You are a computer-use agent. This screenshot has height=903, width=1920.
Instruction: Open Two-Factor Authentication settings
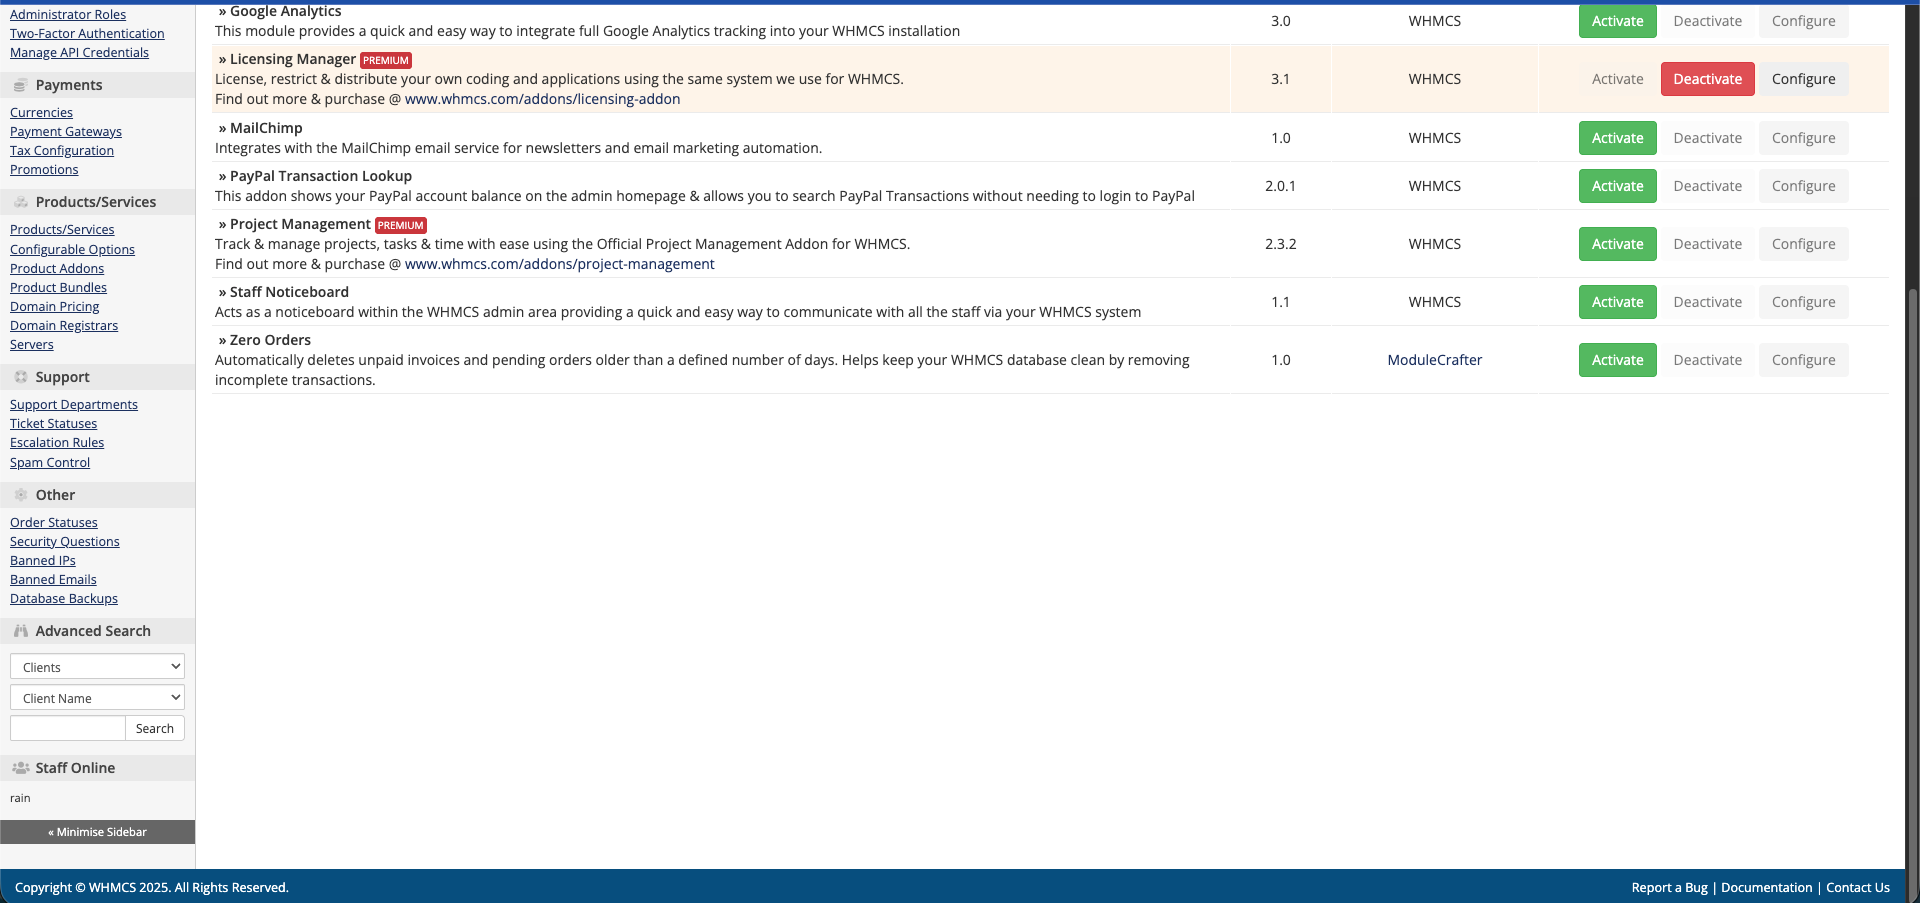click(87, 34)
